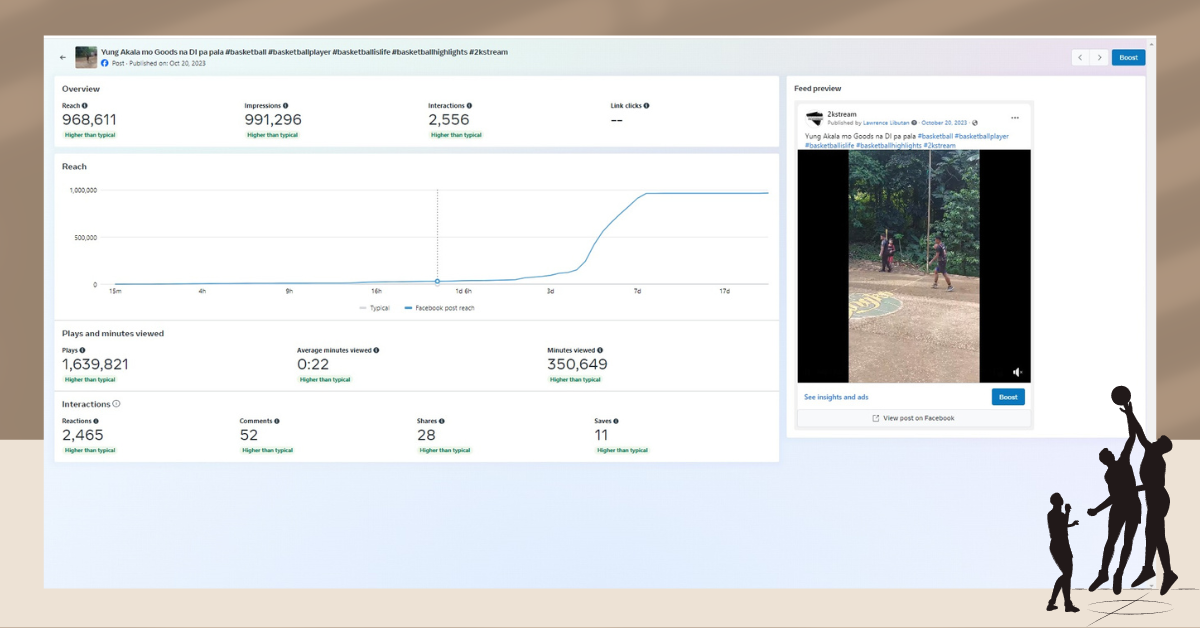Show info tooltip for Link clicks
This screenshot has height=628, width=1200.
pos(646,105)
